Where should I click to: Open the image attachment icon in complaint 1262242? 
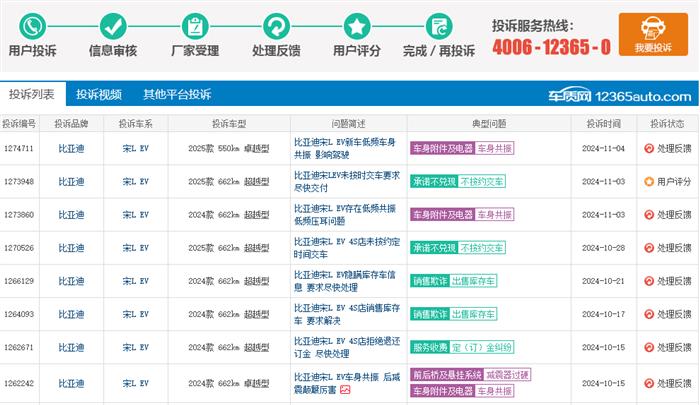(x=345, y=390)
